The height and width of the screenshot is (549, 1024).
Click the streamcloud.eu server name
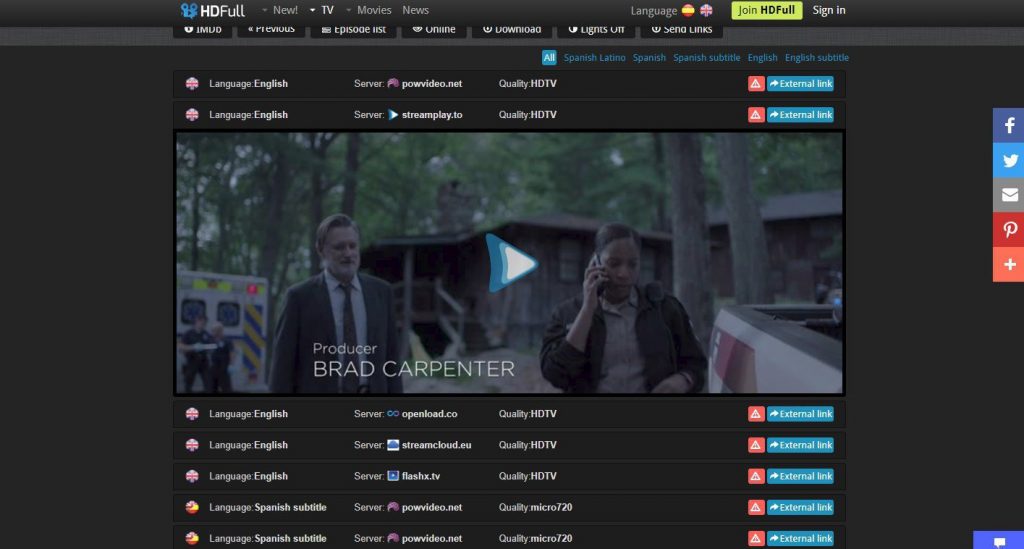click(436, 445)
